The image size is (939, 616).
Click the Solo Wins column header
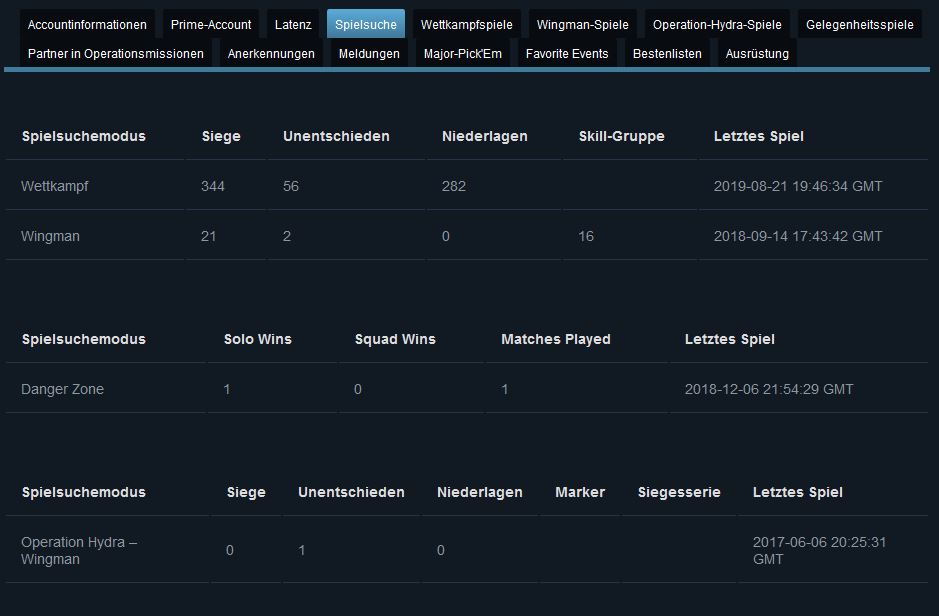(258, 339)
